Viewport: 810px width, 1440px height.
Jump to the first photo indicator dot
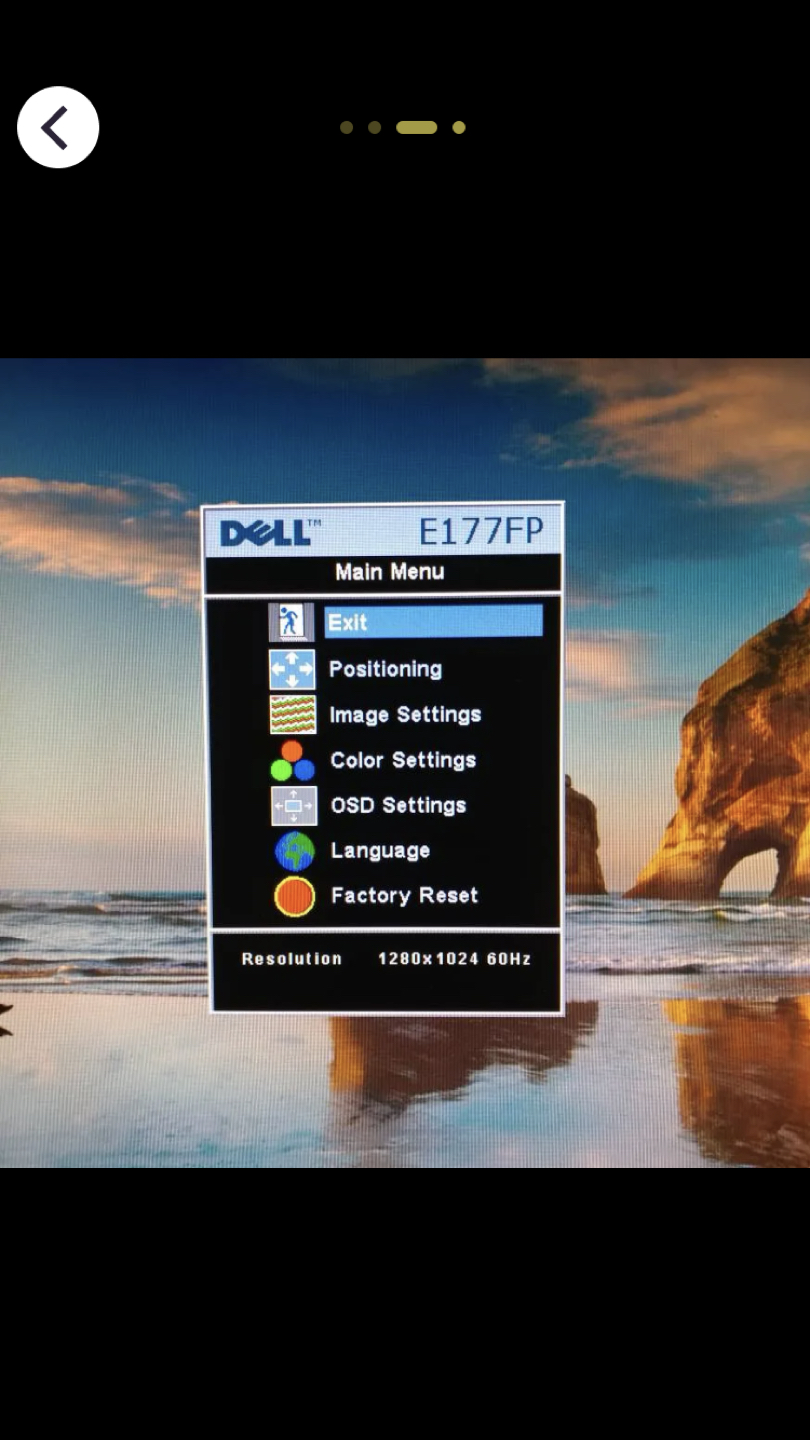[x=346, y=127]
